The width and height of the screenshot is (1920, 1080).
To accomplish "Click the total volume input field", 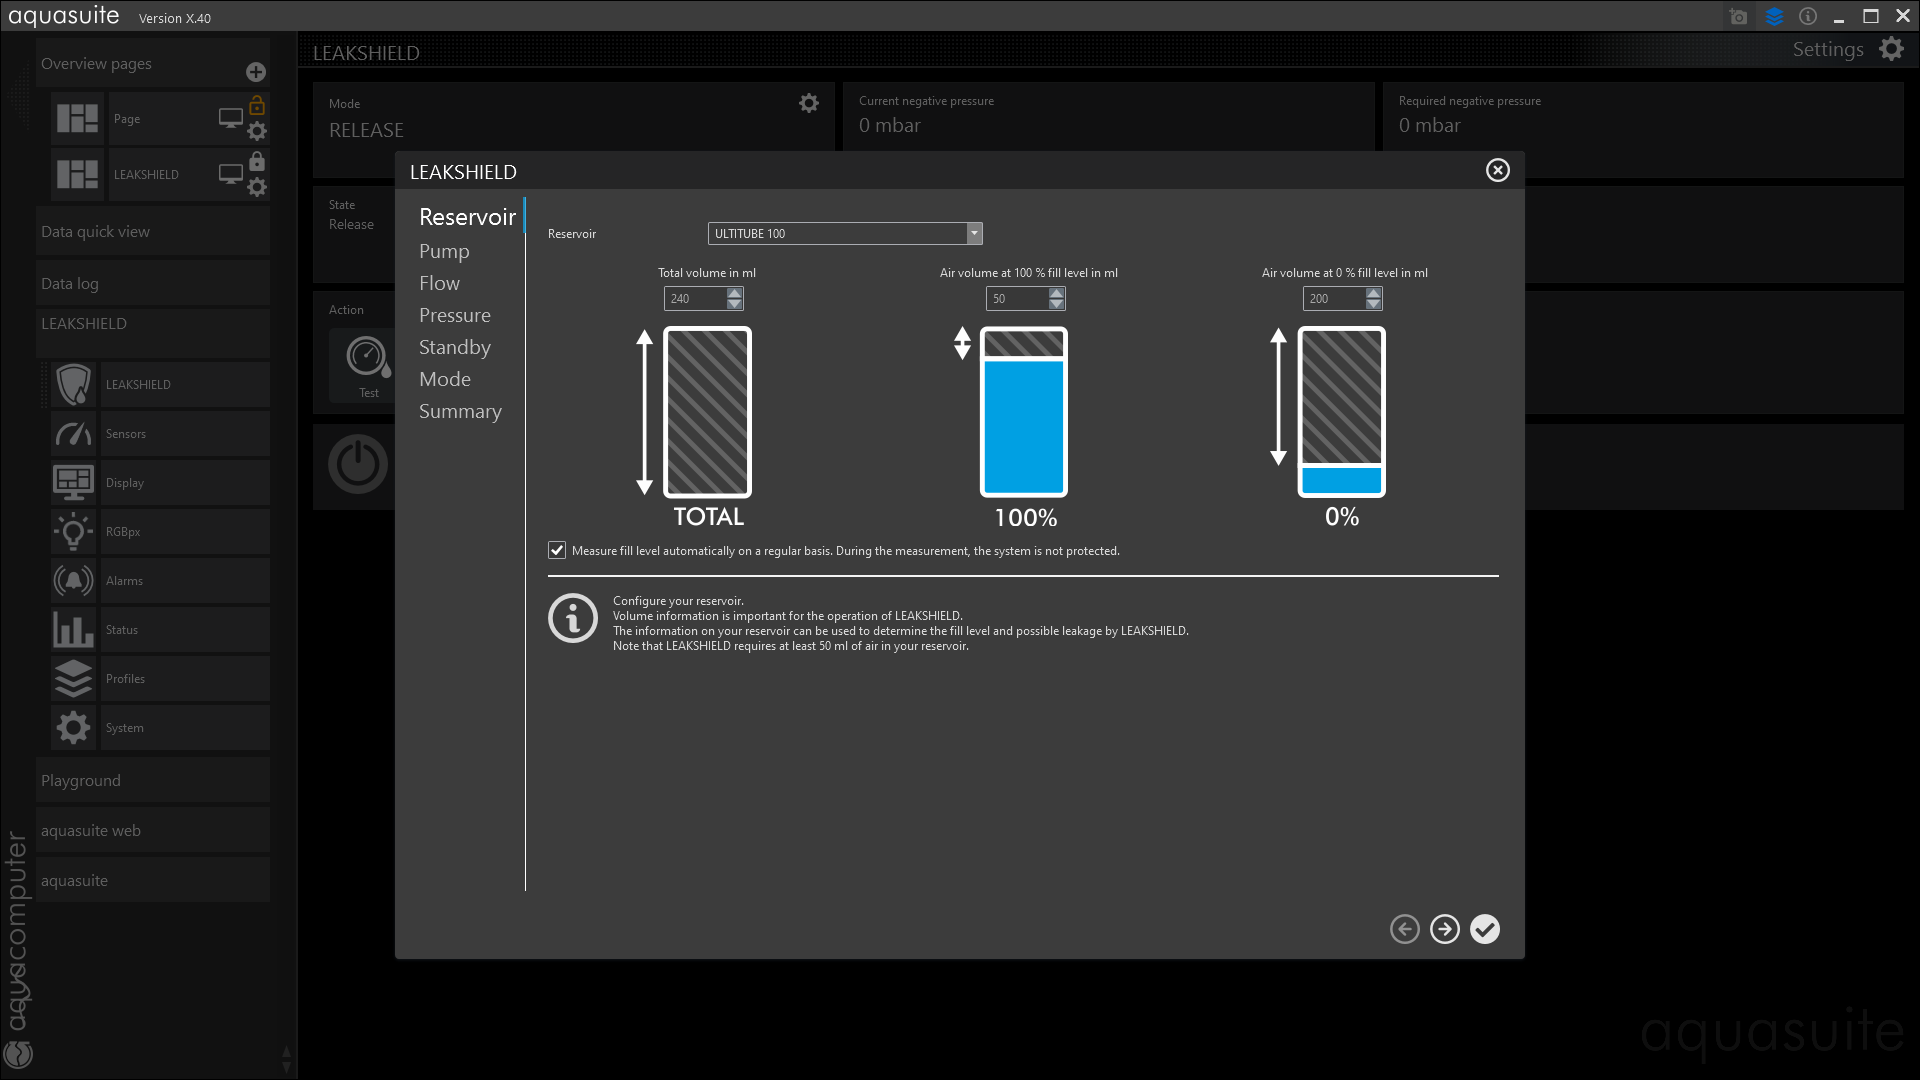I will [x=696, y=298].
